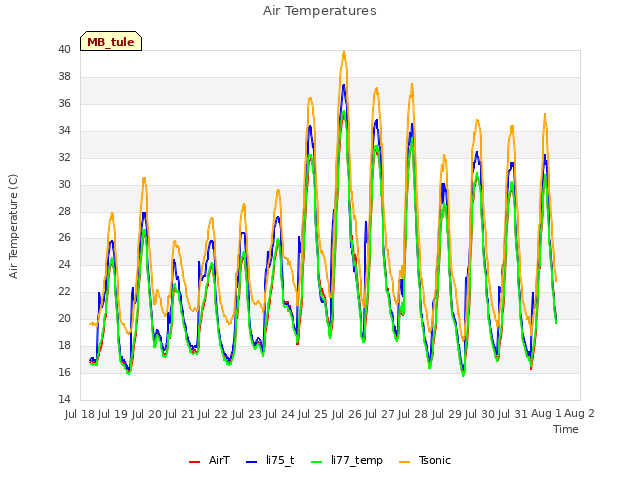Click the Time axis label
The image size is (640, 480).
(566, 429)
